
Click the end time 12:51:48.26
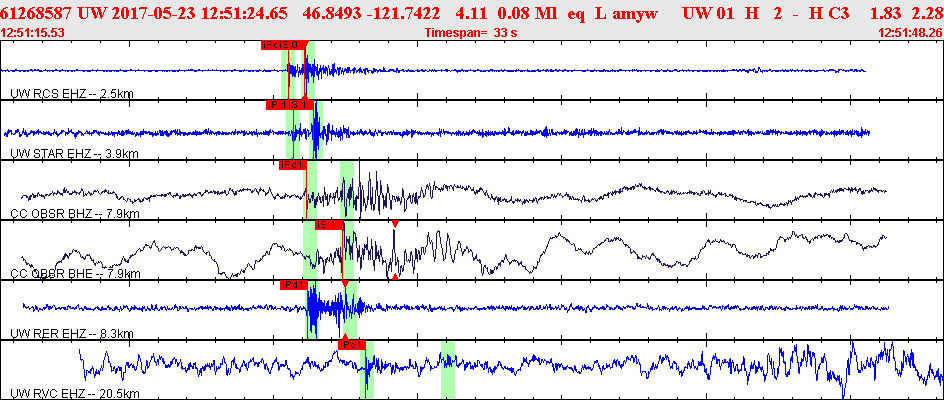pos(910,33)
